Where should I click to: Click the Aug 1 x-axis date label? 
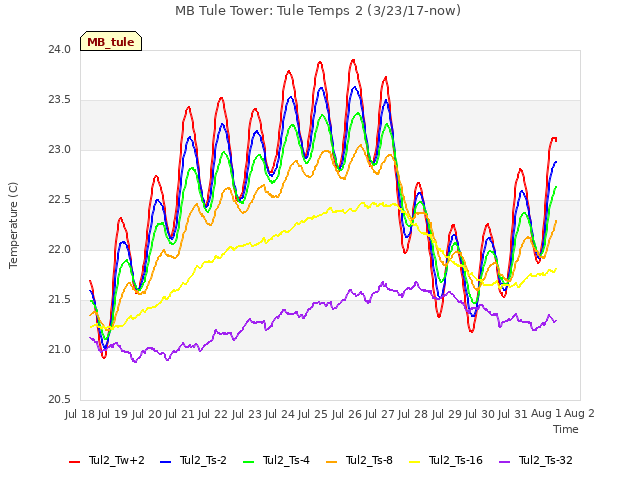tap(546, 414)
